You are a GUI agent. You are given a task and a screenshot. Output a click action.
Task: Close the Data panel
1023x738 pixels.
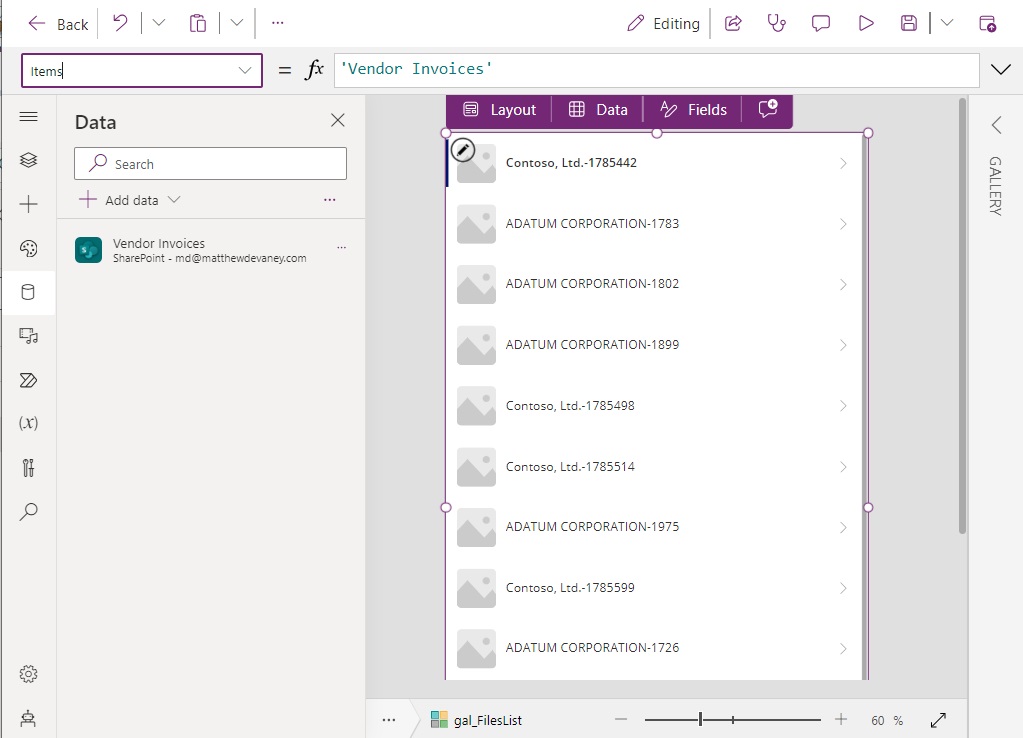tap(338, 121)
